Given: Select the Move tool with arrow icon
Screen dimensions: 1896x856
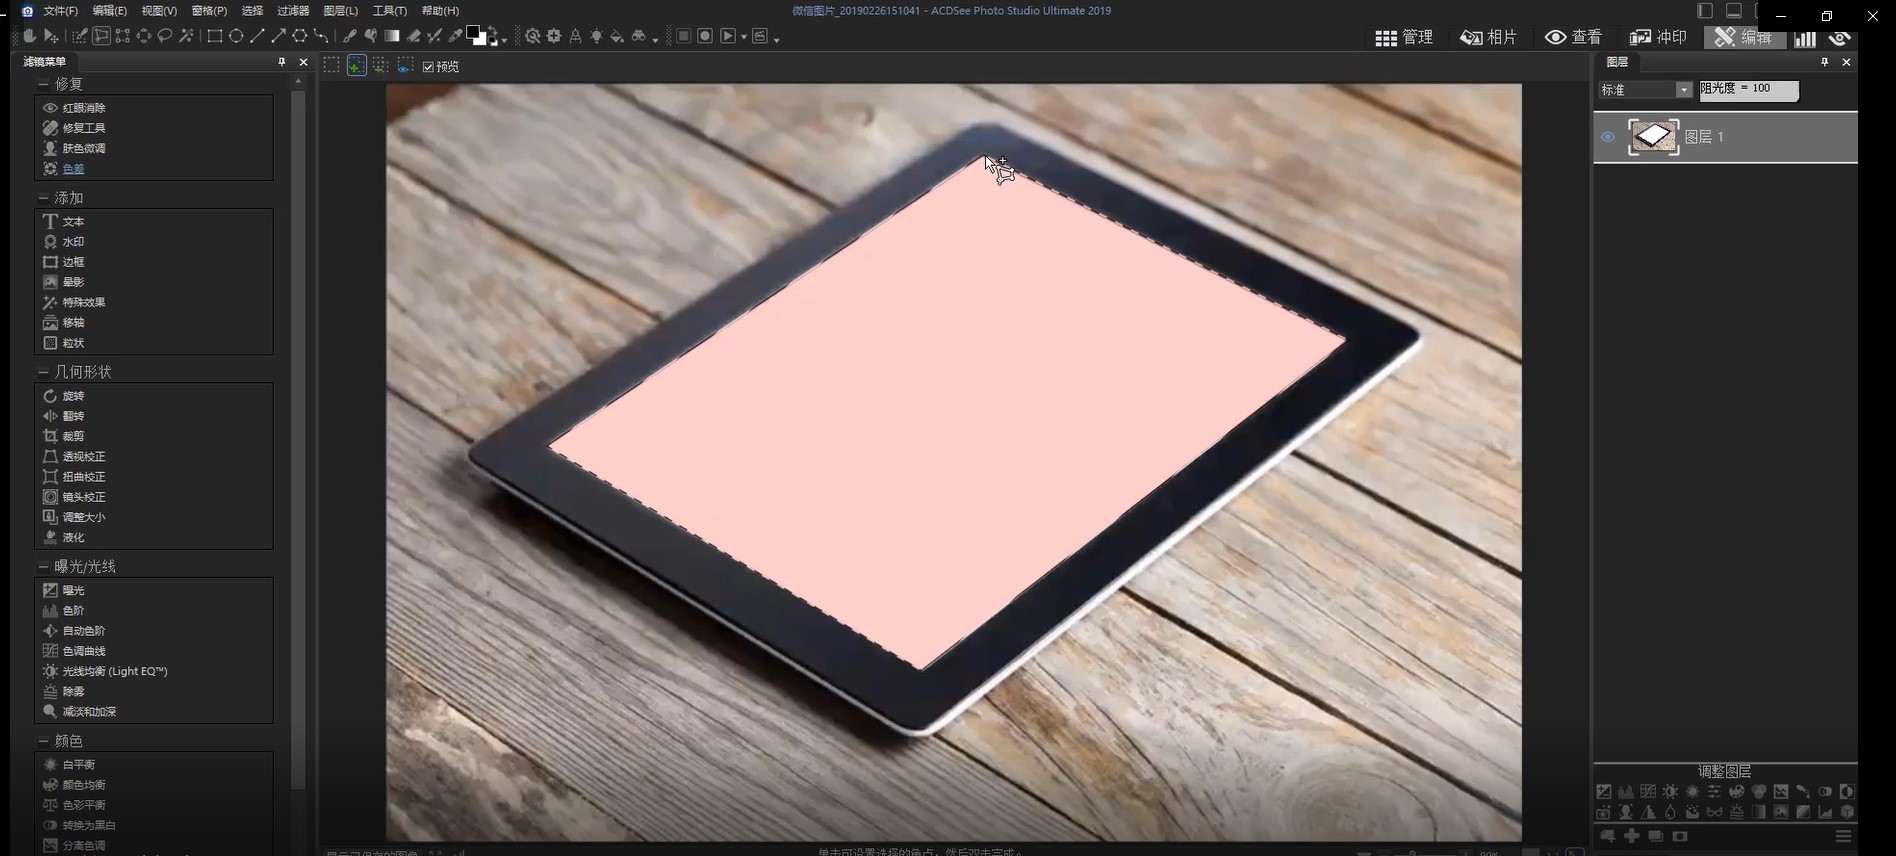Looking at the screenshot, I should tap(51, 36).
